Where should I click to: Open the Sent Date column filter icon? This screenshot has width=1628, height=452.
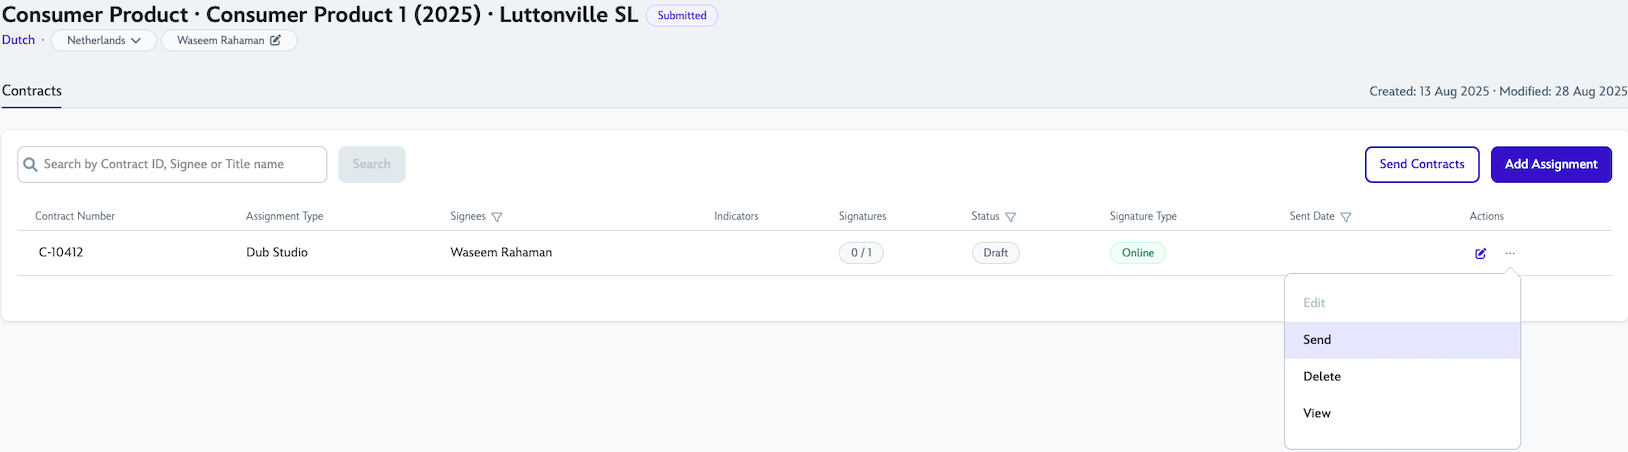[x=1345, y=217]
